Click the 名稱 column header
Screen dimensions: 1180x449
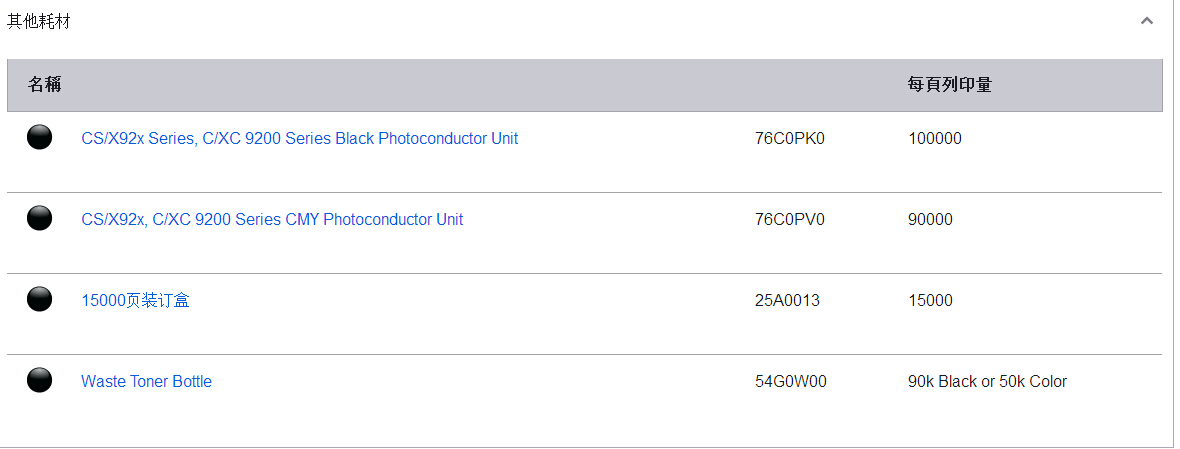(44, 84)
